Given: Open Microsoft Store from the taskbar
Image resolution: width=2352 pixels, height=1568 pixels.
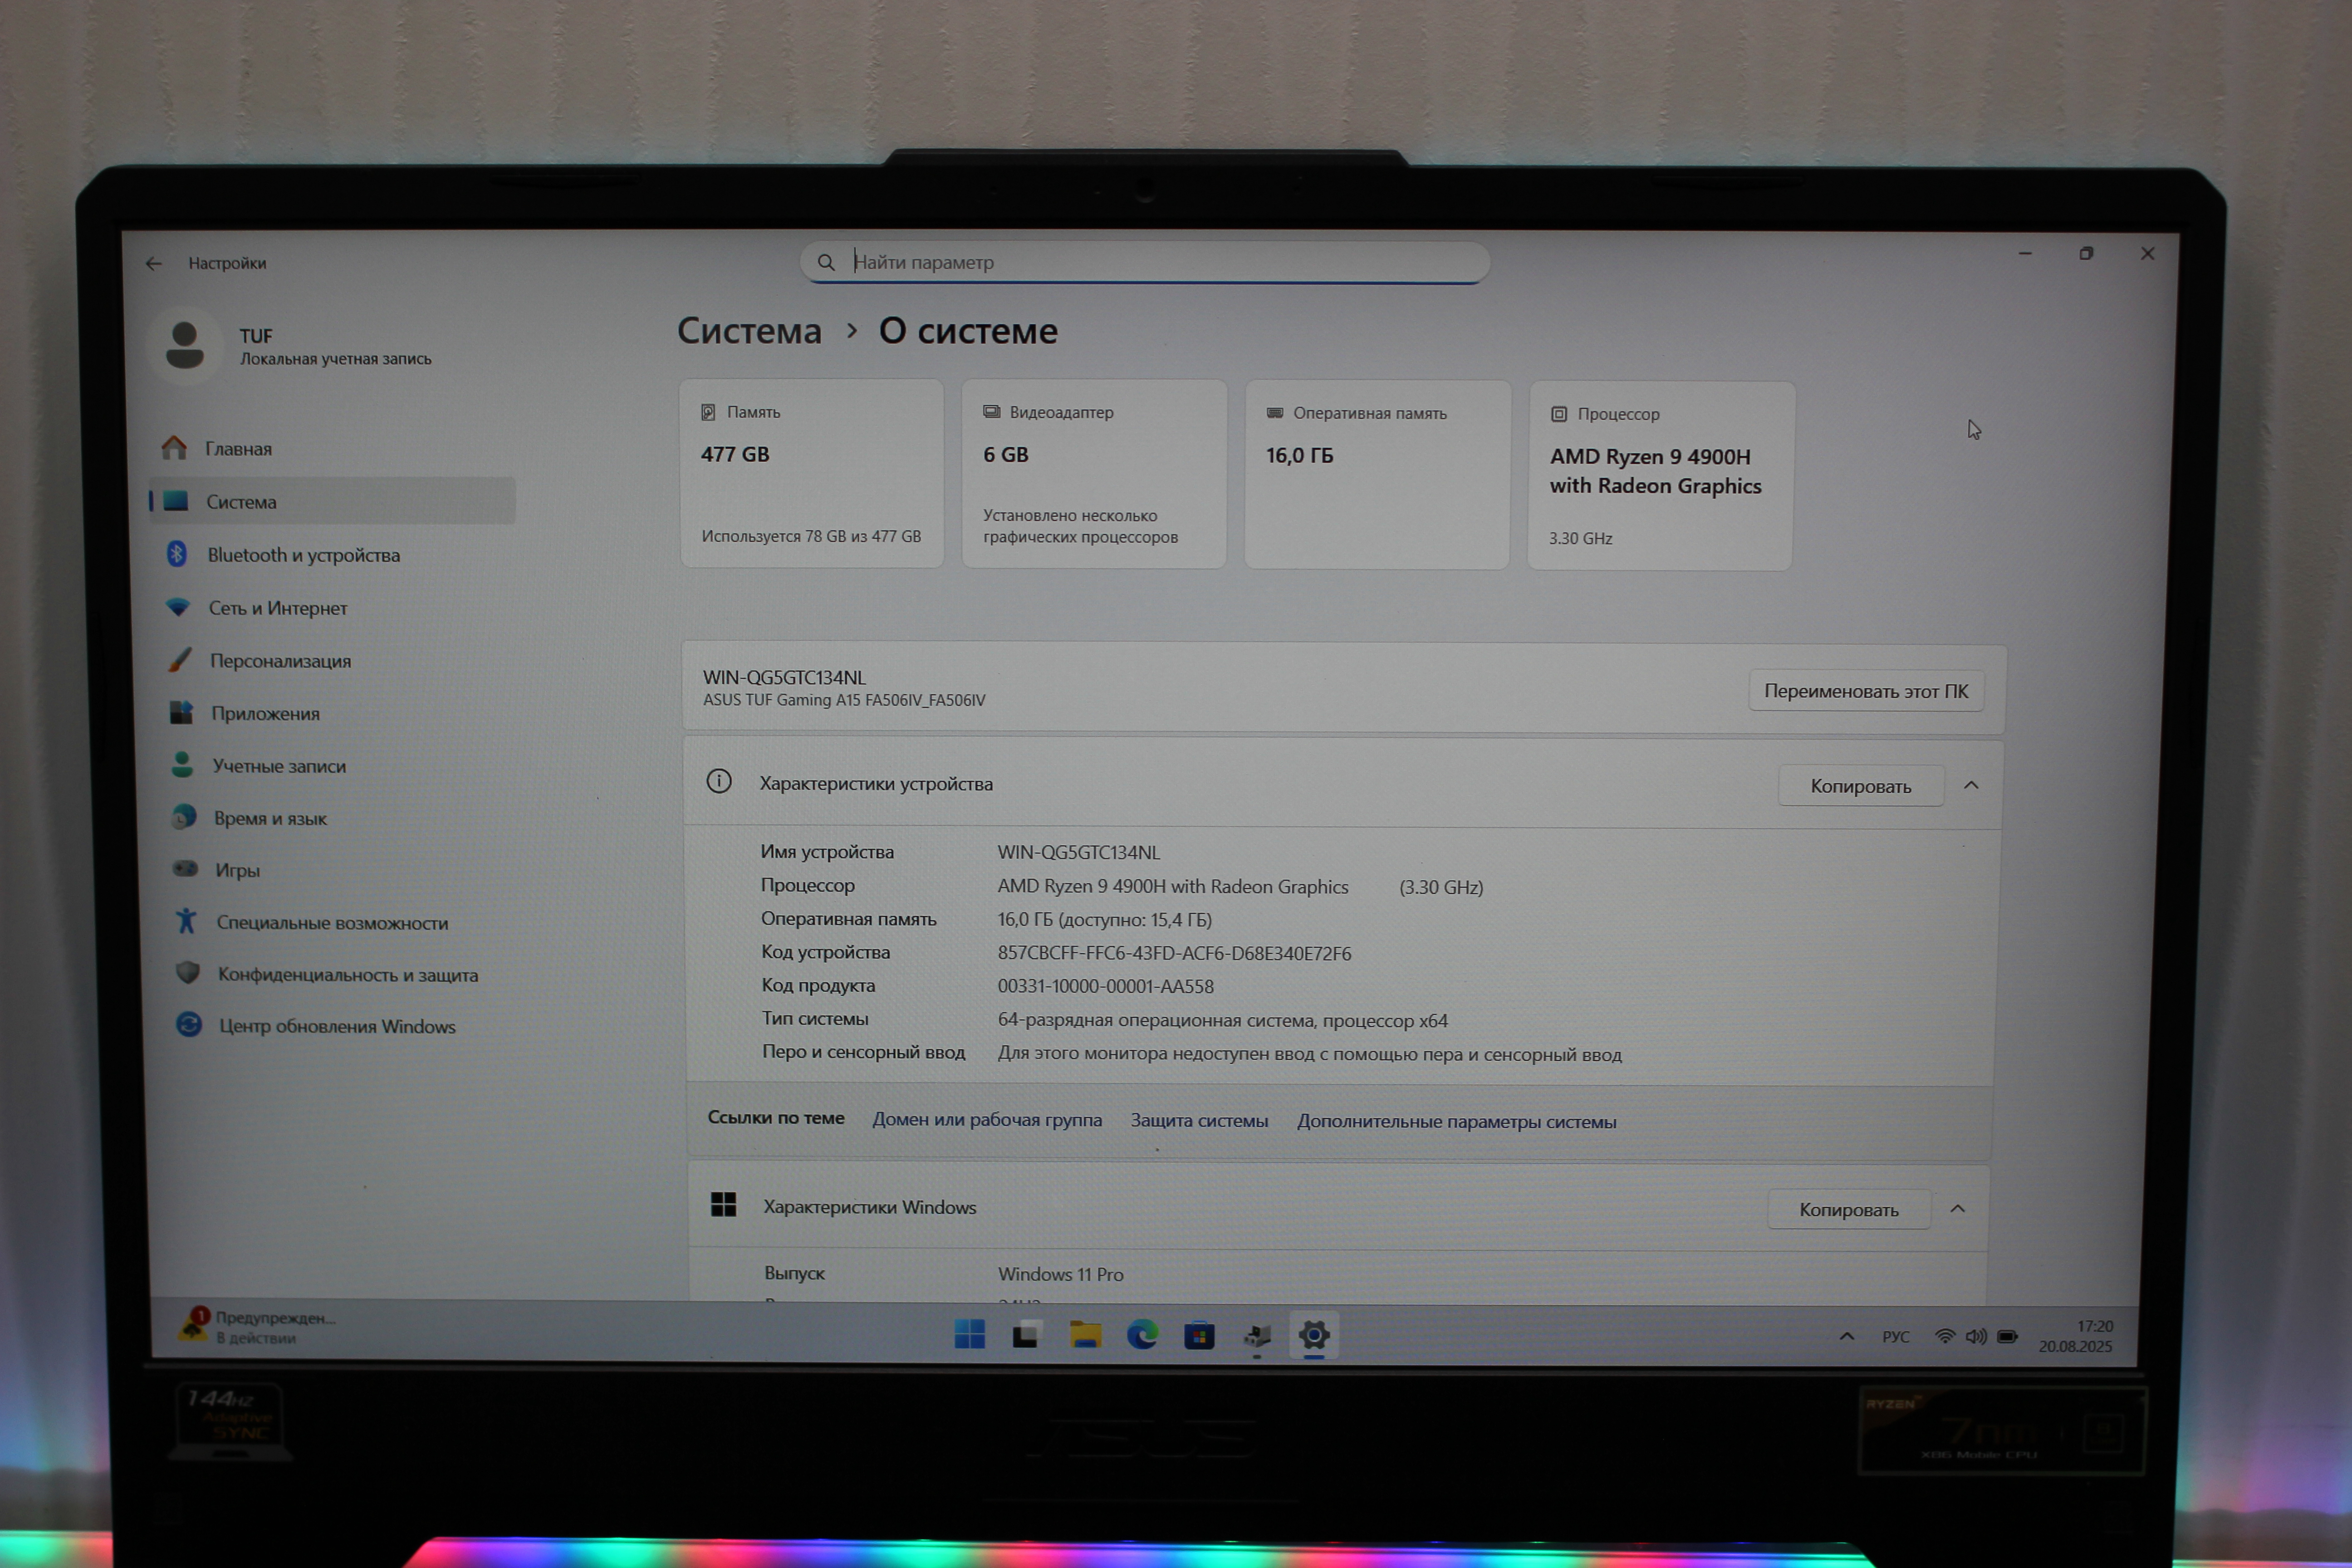Looking at the screenshot, I should click(x=1199, y=1335).
